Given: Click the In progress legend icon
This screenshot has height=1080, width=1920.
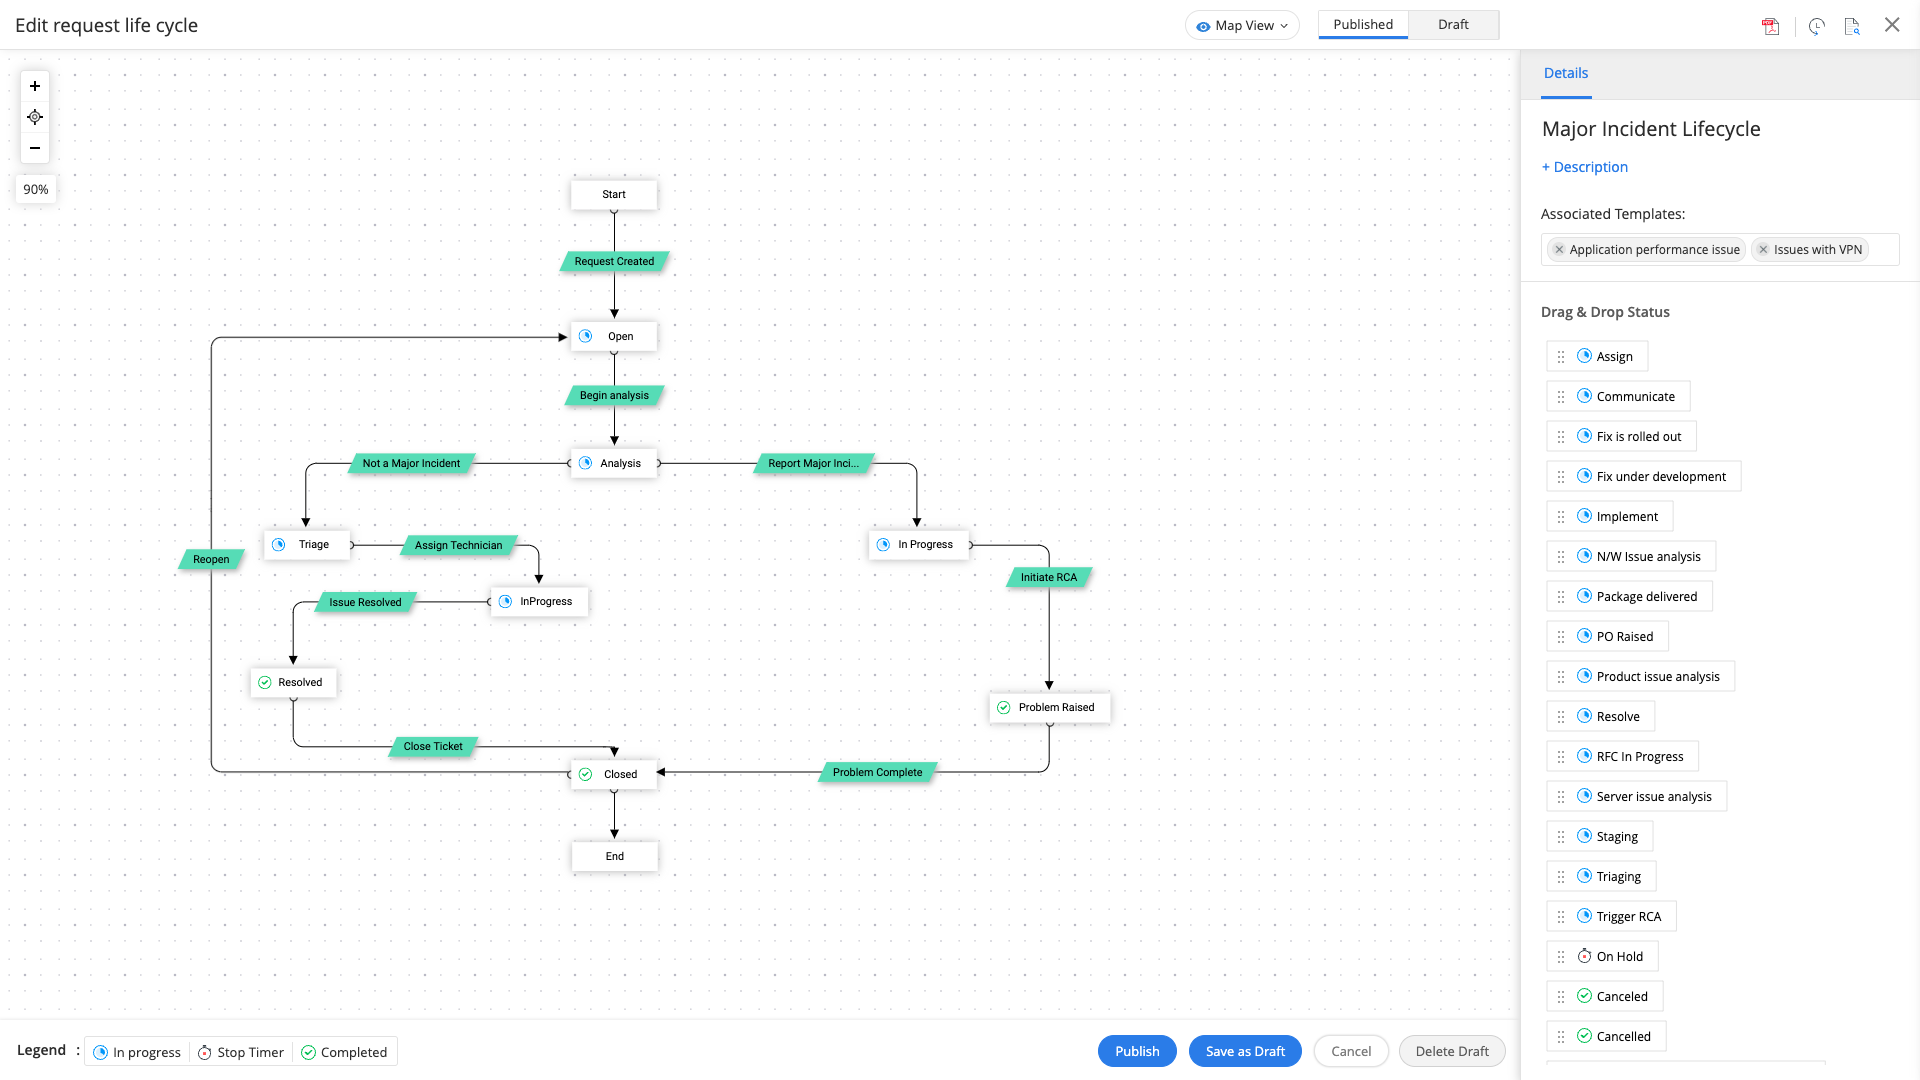Looking at the screenshot, I should [x=100, y=1051].
